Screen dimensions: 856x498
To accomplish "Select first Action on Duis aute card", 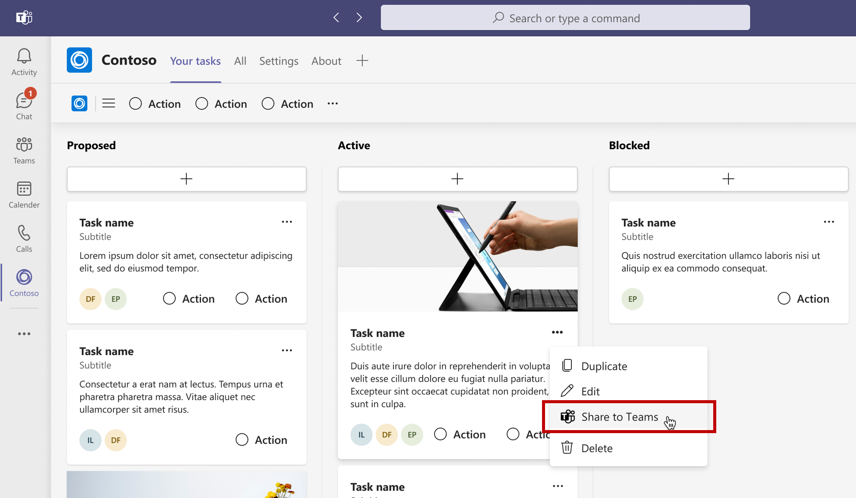I will tap(441, 434).
